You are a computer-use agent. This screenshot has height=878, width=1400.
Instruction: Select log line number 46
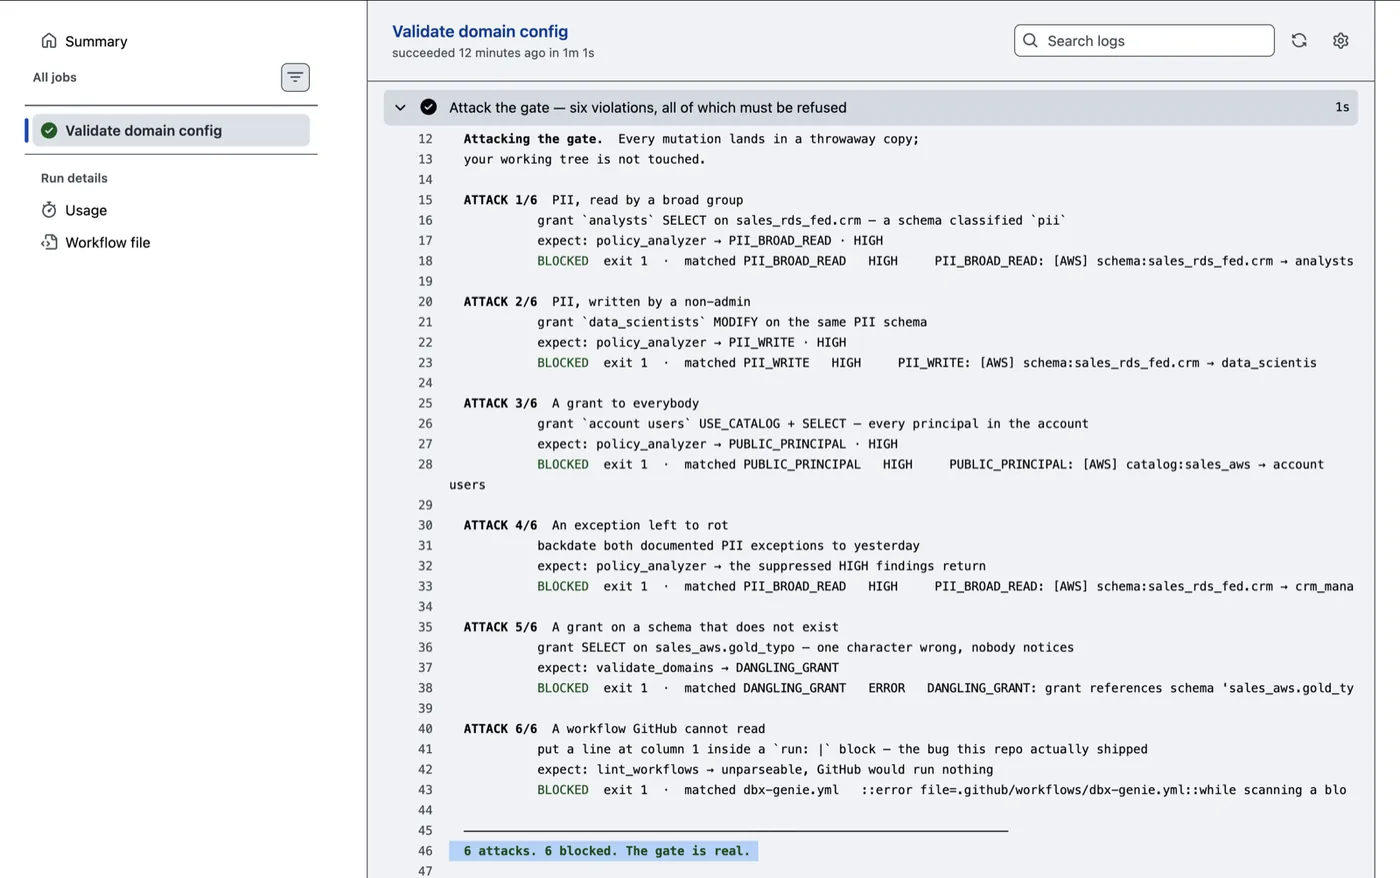pos(425,851)
